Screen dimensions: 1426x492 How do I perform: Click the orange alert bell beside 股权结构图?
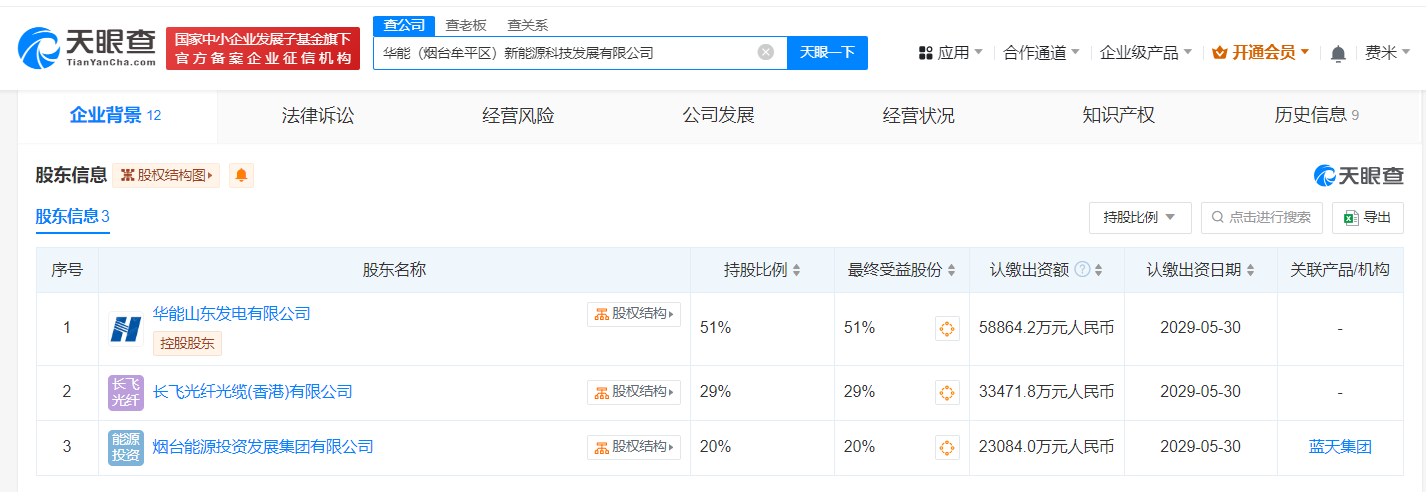pos(241,176)
